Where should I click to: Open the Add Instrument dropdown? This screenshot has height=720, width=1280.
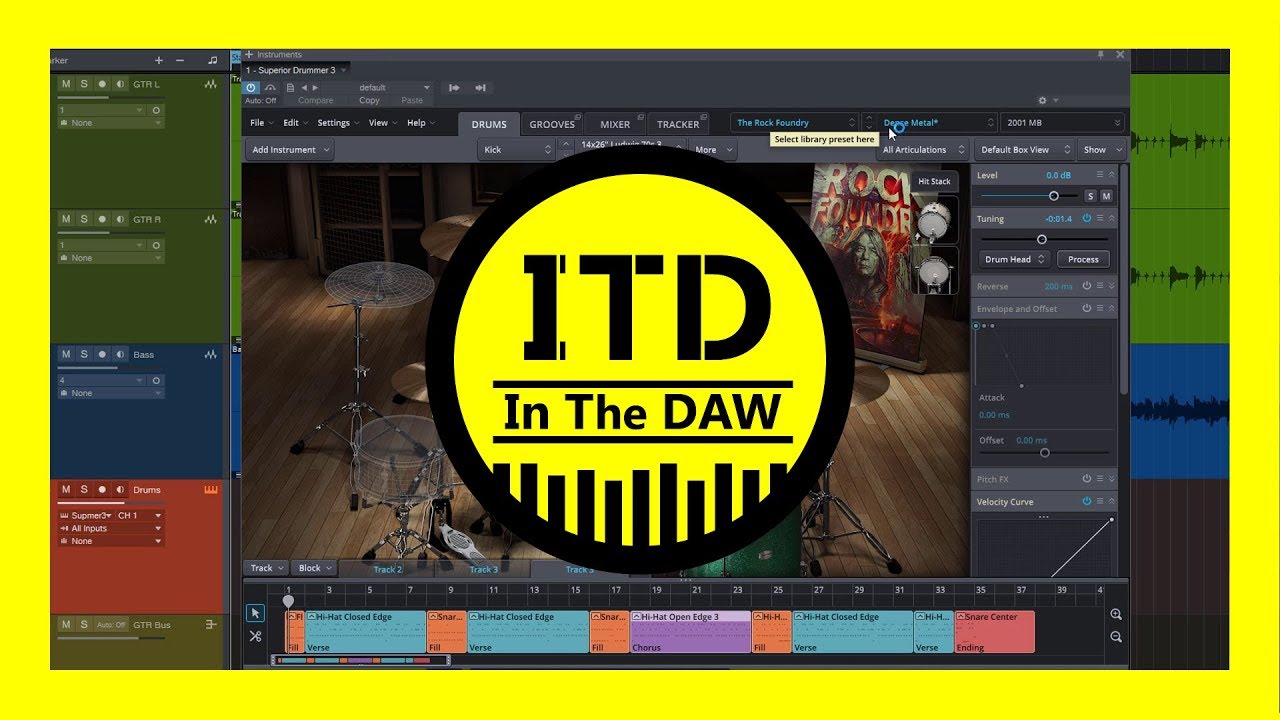(x=289, y=150)
